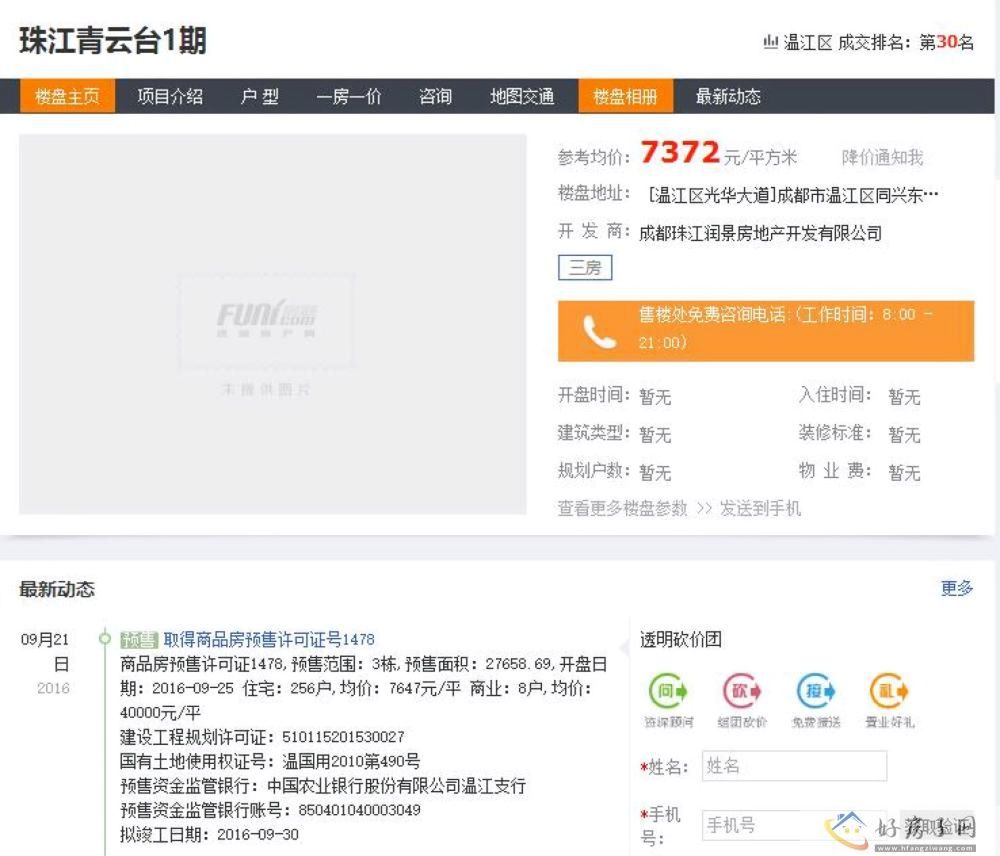Click the 透明砍价团 heading
This screenshot has width=1000, height=856.
pos(680,639)
